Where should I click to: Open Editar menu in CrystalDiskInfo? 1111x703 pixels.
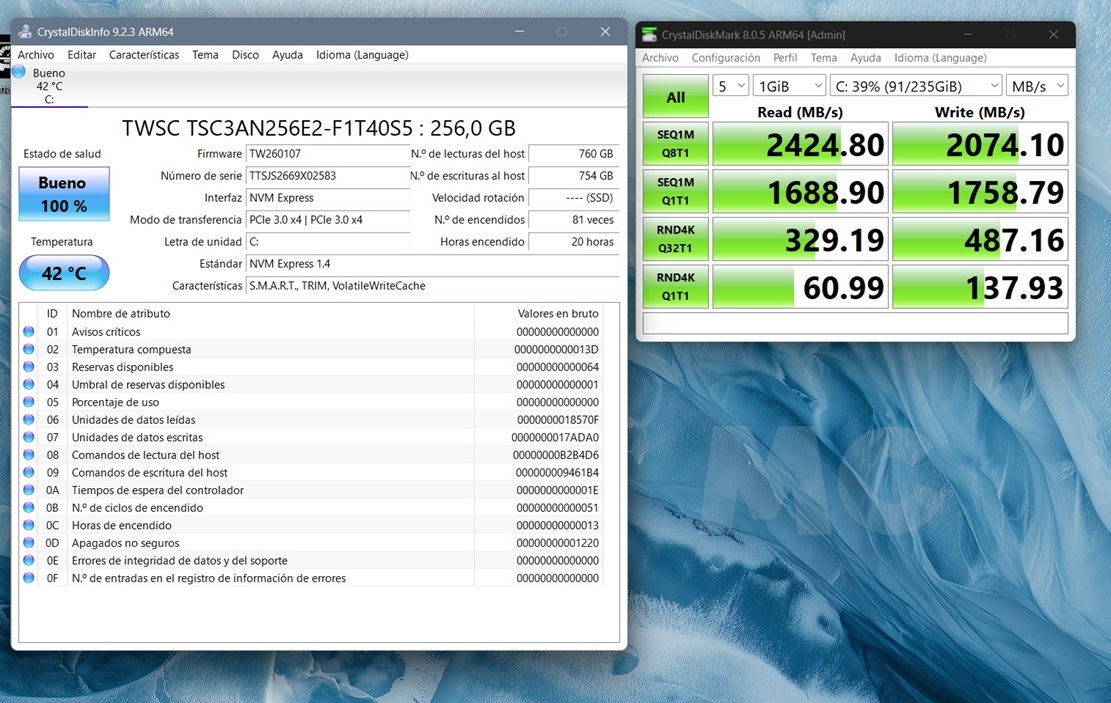pyautogui.click(x=81, y=55)
